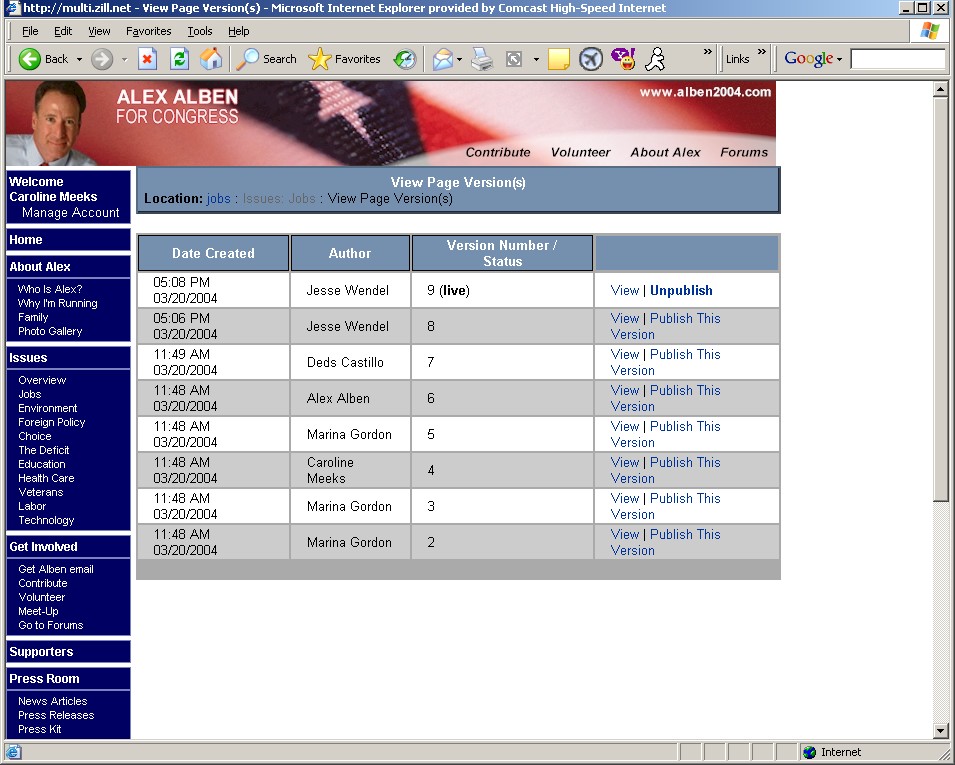This screenshot has height=765, width=955.
Task: Expand the Back button history dropdown
Action: click(79, 59)
